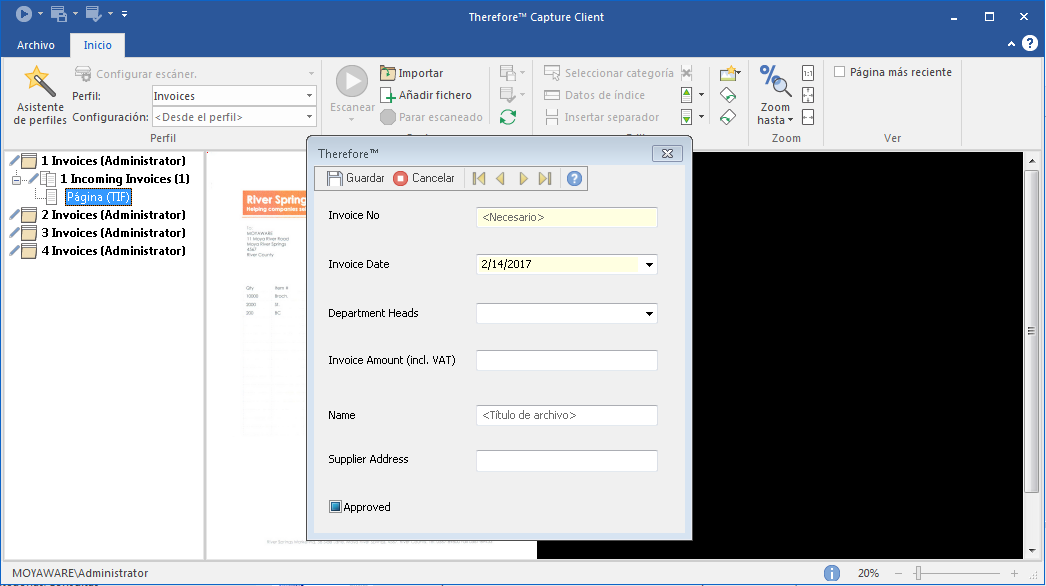
Task: Click the vertical scrollbar up arrow
Action: [x=1032, y=161]
